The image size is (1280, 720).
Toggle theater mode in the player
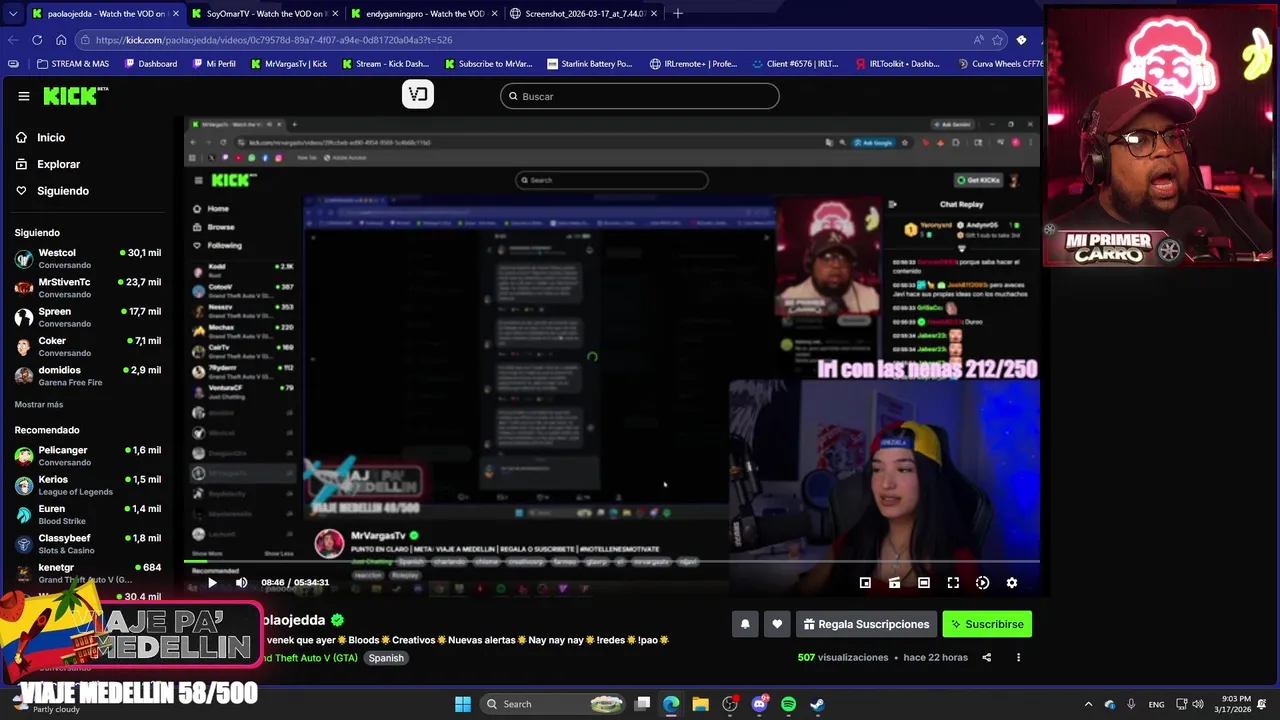[924, 582]
